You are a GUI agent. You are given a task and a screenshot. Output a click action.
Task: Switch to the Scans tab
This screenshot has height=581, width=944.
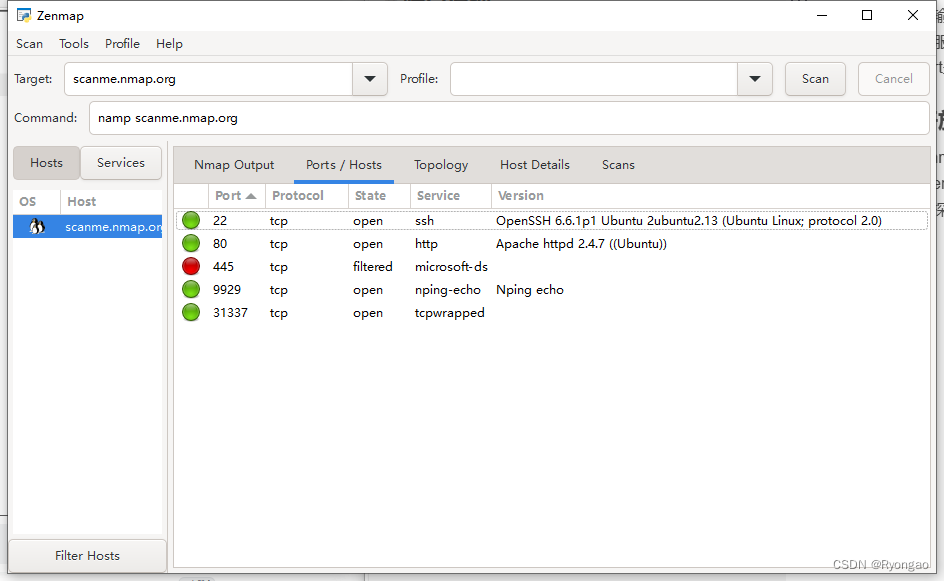pyautogui.click(x=618, y=165)
